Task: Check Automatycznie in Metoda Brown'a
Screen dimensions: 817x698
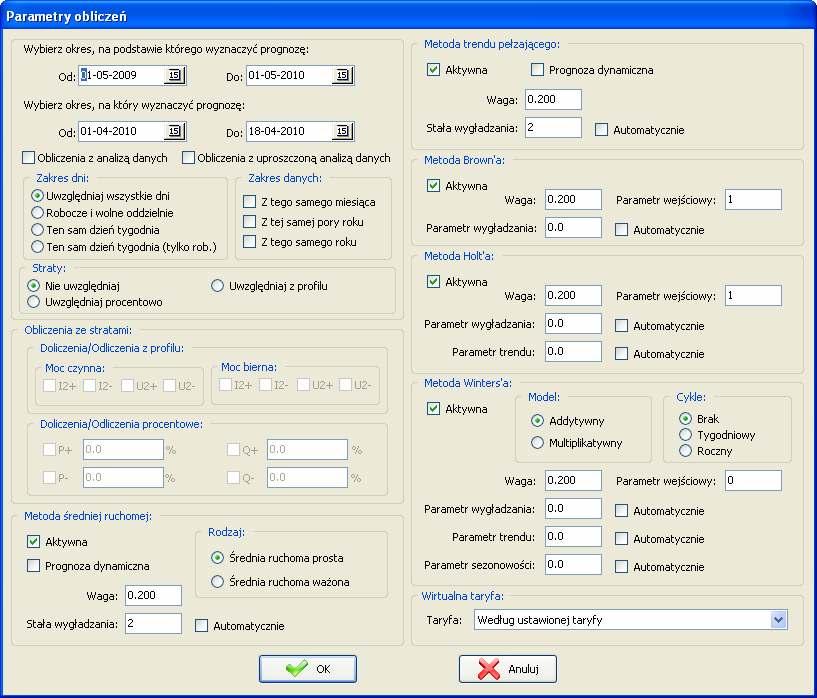Action: (621, 230)
